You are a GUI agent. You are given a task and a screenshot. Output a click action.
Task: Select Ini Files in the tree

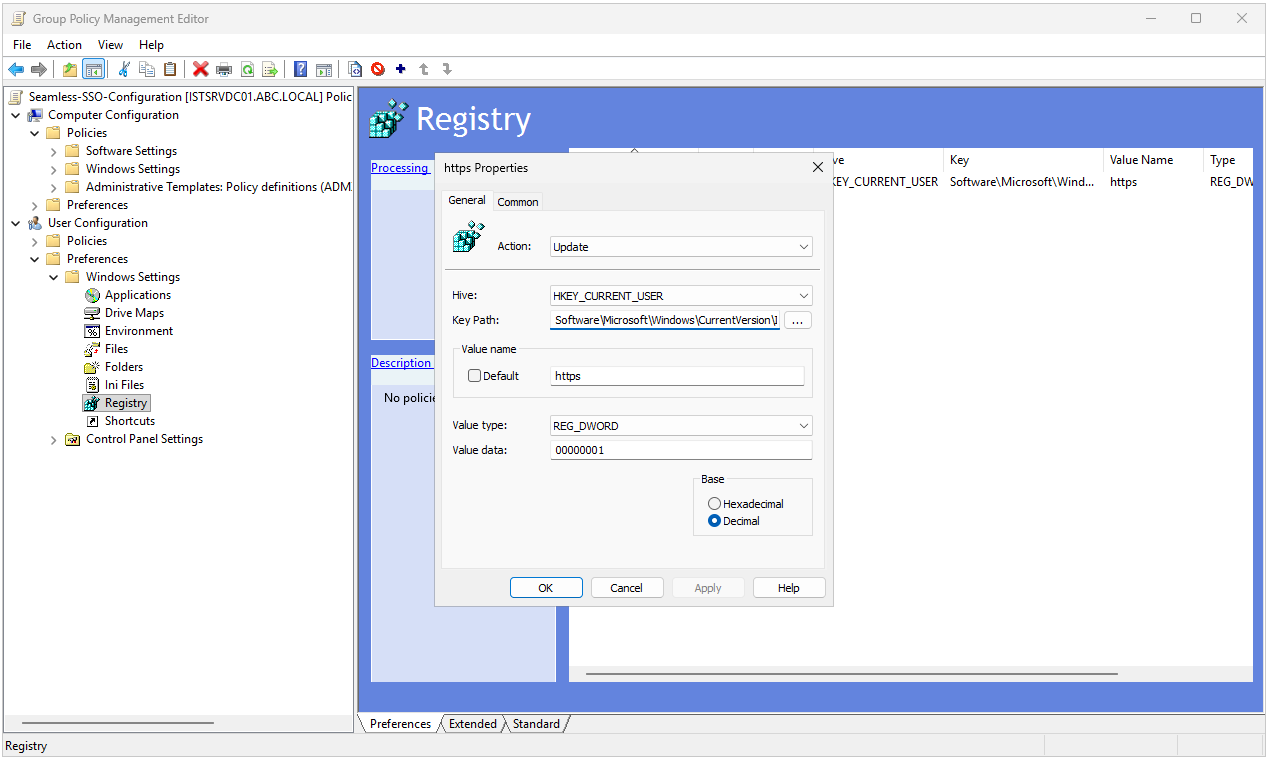pos(124,385)
